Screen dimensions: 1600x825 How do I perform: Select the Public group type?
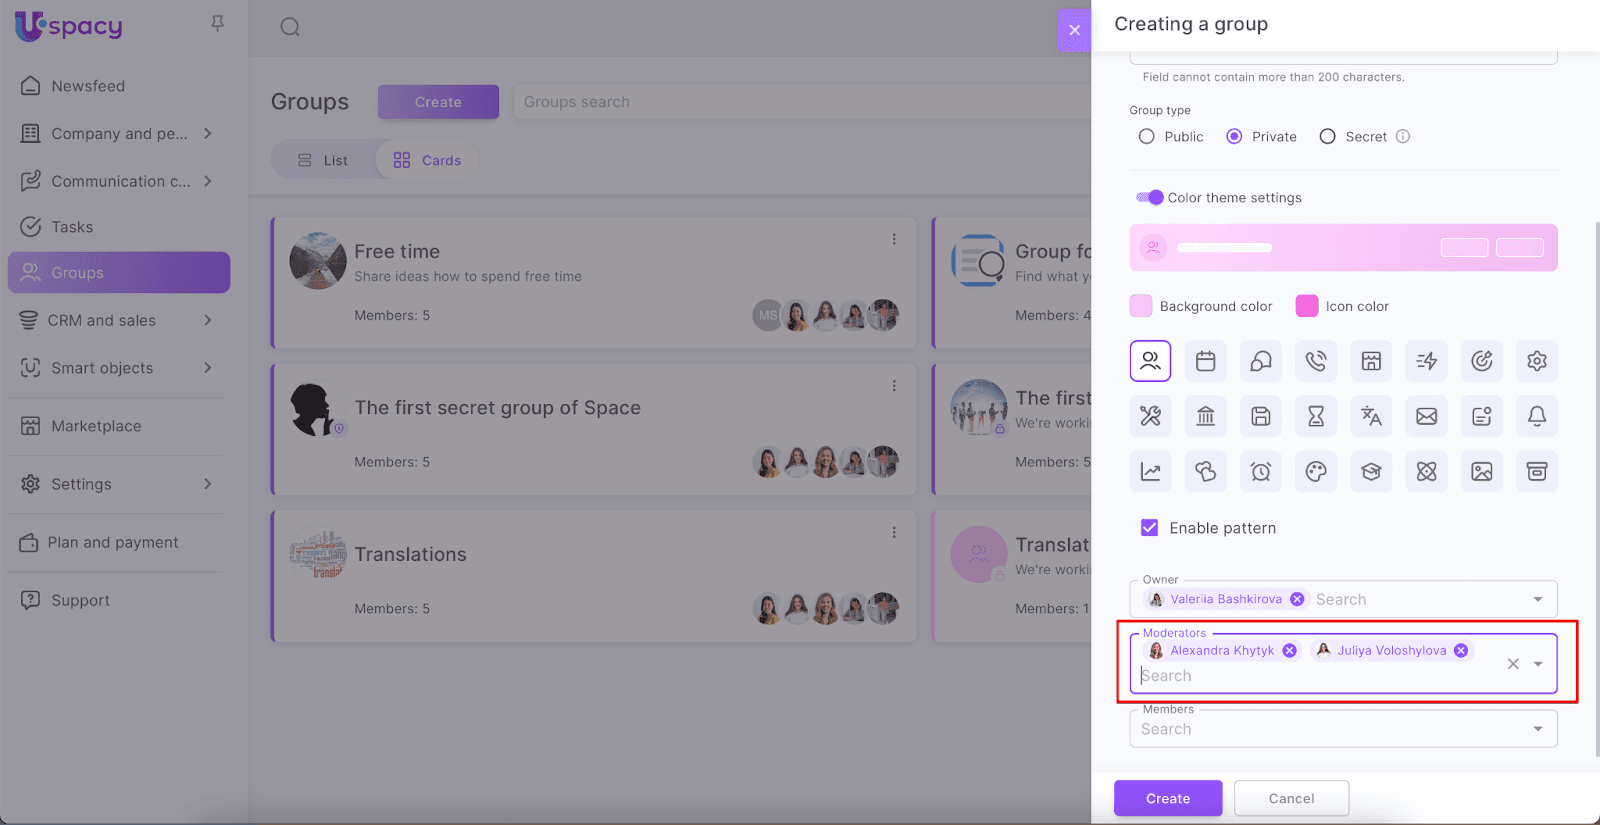(x=1147, y=137)
